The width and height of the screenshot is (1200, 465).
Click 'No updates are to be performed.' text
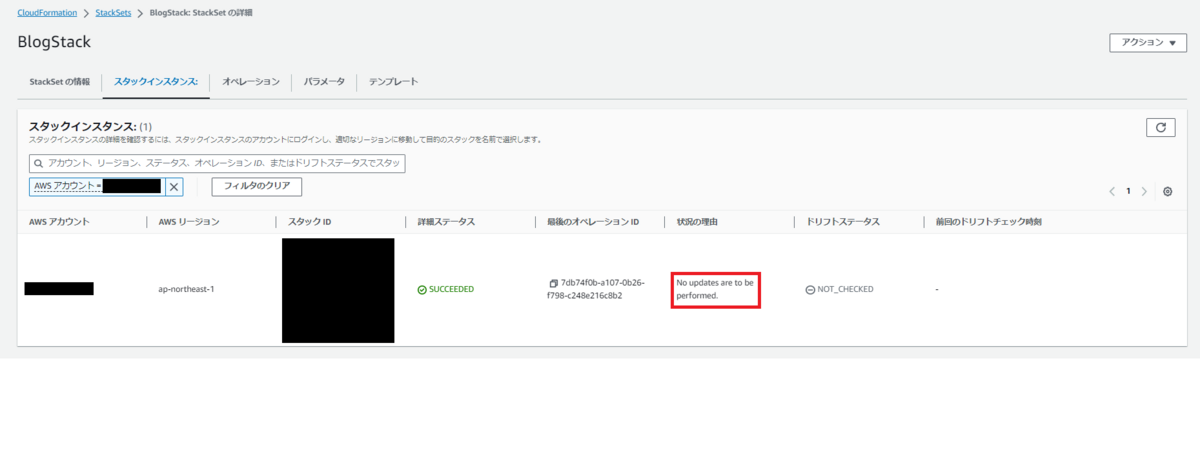click(x=715, y=289)
